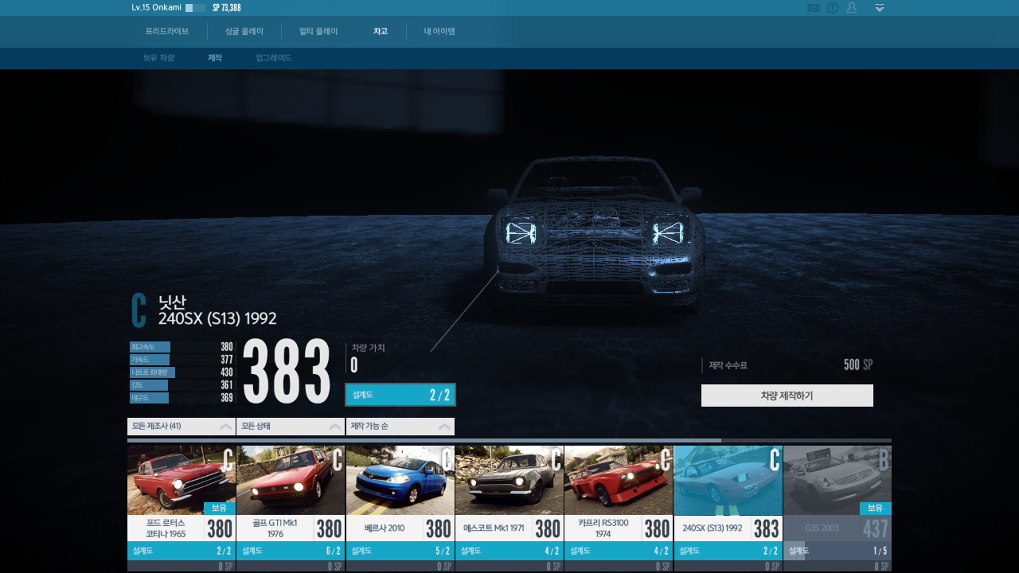Switch to the 업그레이드 sub-tab
The width and height of the screenshot is (1019, 573).
tap(273, 58)
